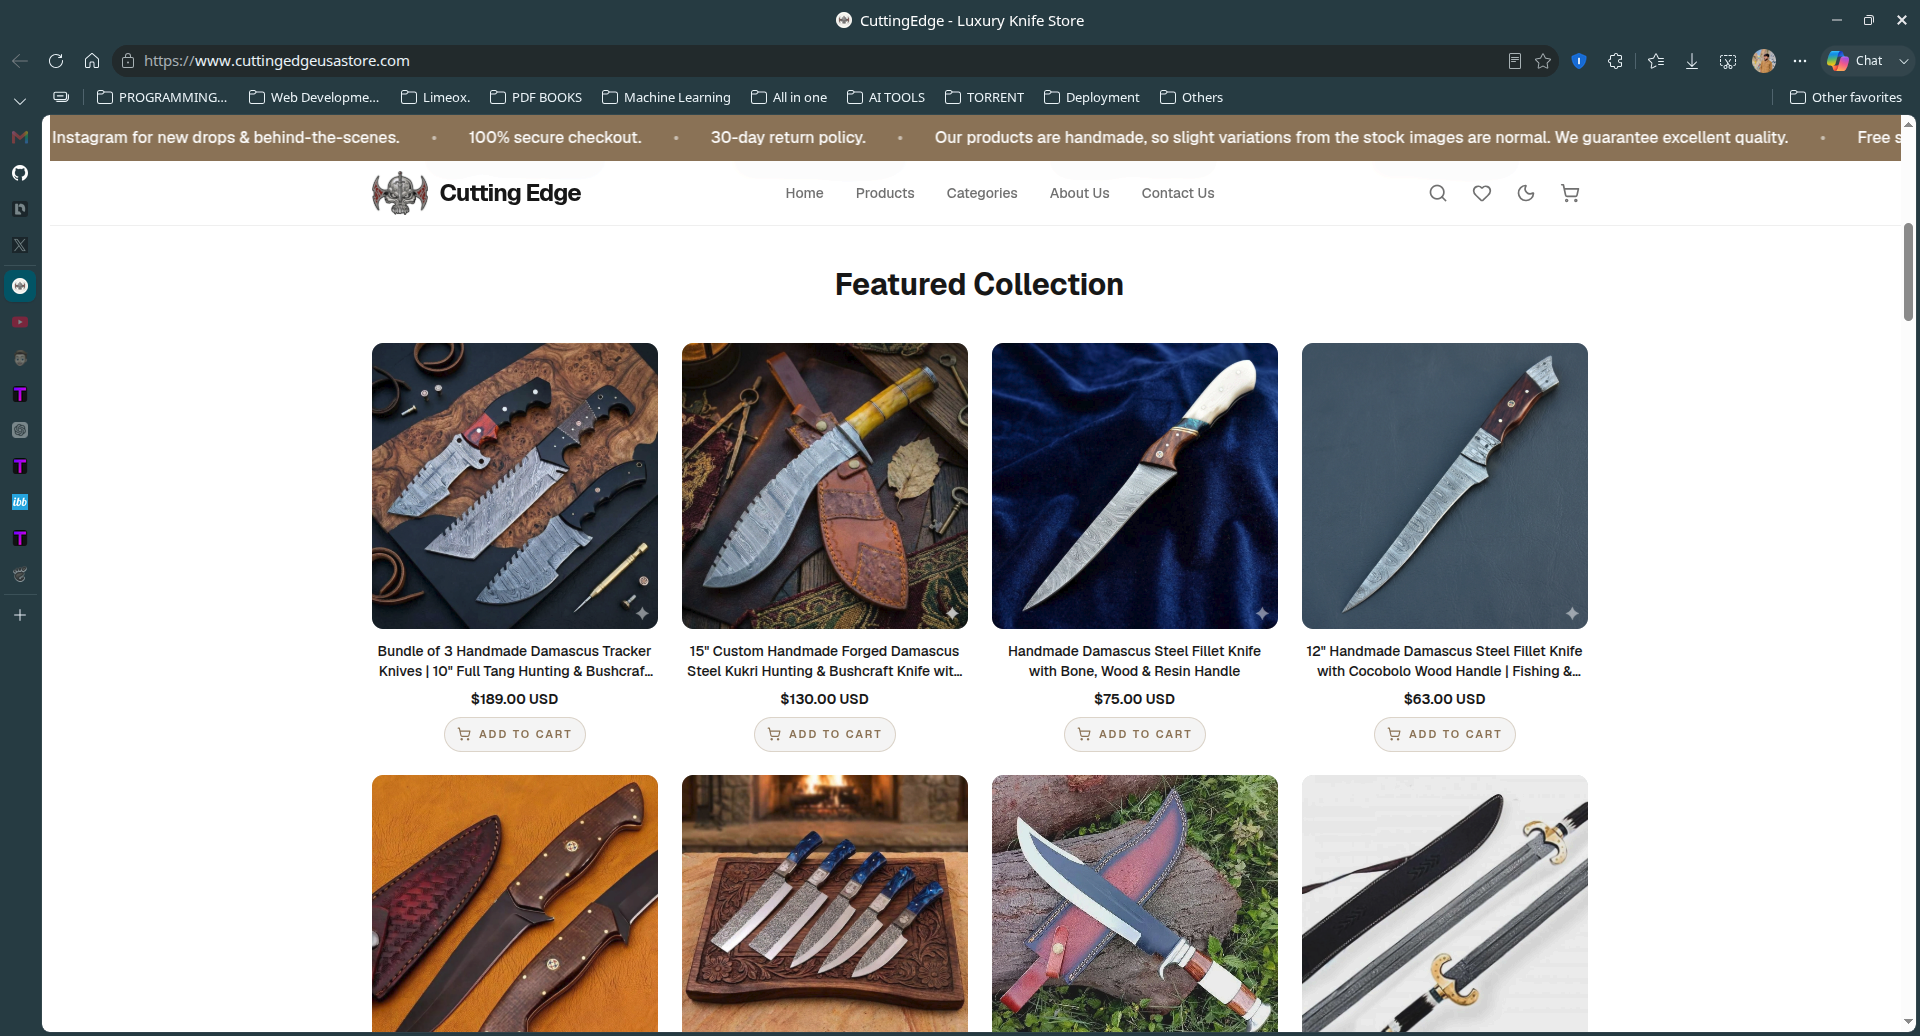The width and height of the screenshot is (1920, 1036).
Task: Add Tracker Knives bundle to cart
Action: tap(515, 734)
